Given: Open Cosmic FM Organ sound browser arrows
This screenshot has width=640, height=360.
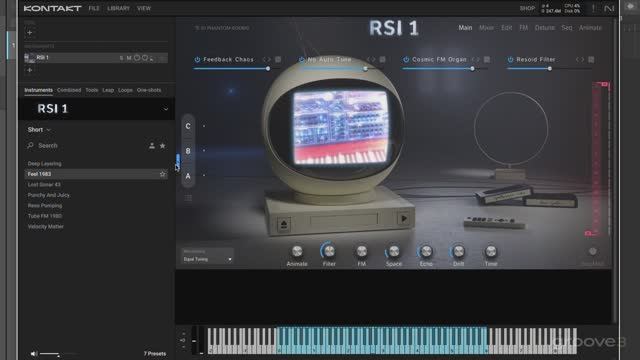Looking at the screenshot, I should point(476,60).
